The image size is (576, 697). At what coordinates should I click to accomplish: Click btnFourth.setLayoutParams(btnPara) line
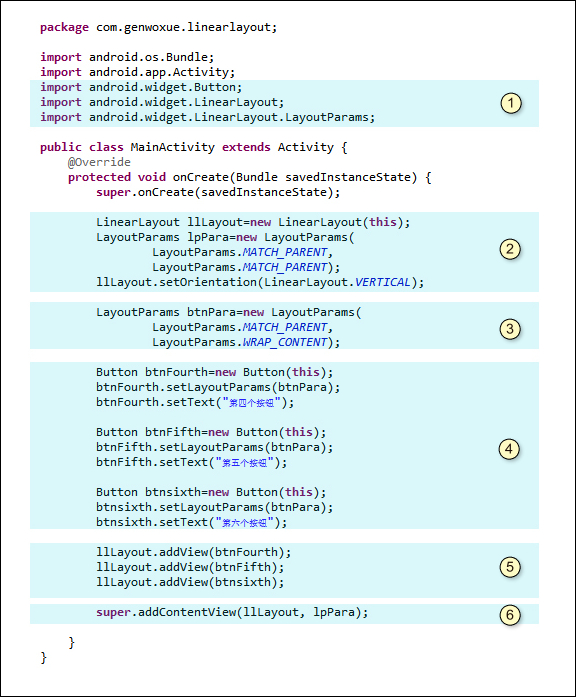218,387
